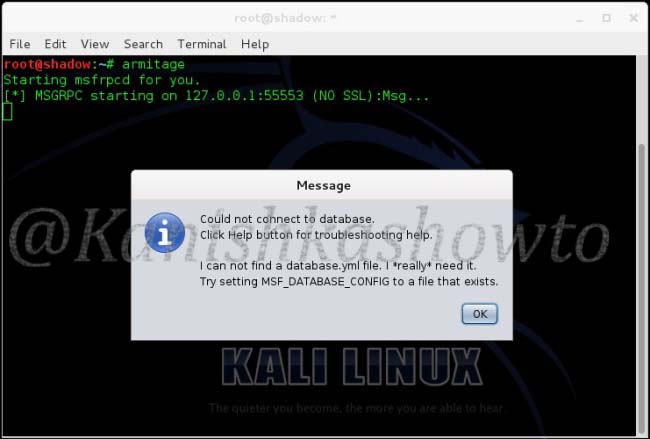Screen dimensions: 650x439
Task: Dismiss the Message dialog with OK
Action: tap(480, 314)
